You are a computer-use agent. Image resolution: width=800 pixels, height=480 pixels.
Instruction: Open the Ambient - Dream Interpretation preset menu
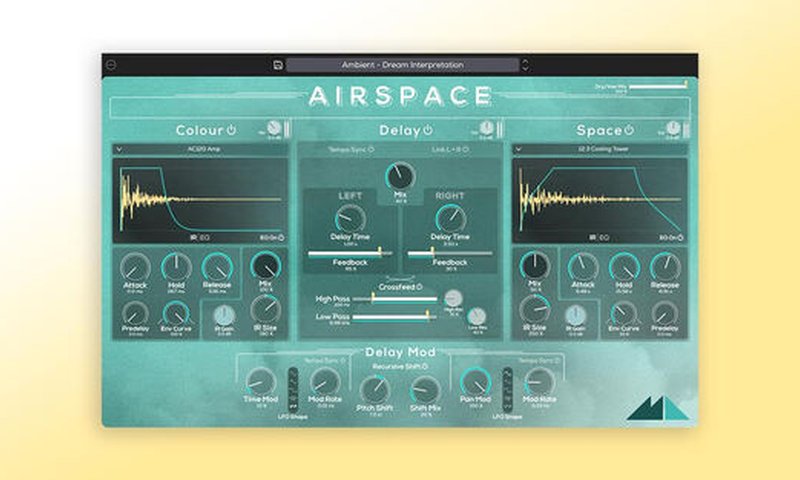pyautogui.click(x=400, y=65)
